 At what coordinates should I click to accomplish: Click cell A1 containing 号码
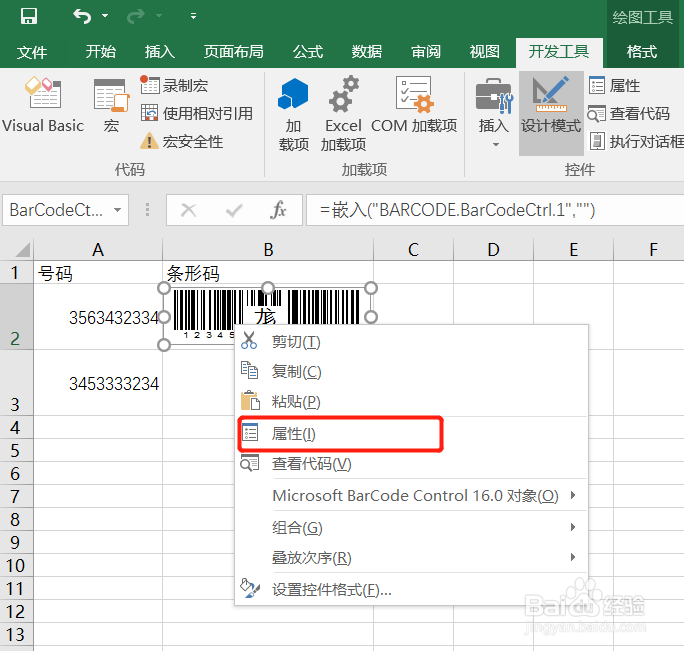click(98, 273)
